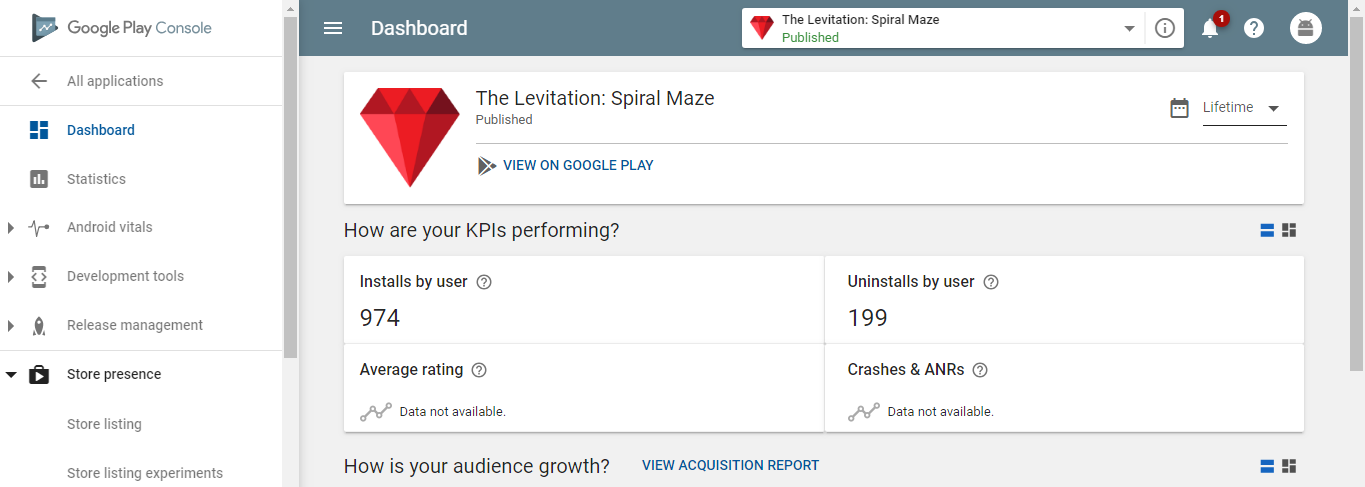
Task: Open the notifications bell
Action: tap(1210, 28)
